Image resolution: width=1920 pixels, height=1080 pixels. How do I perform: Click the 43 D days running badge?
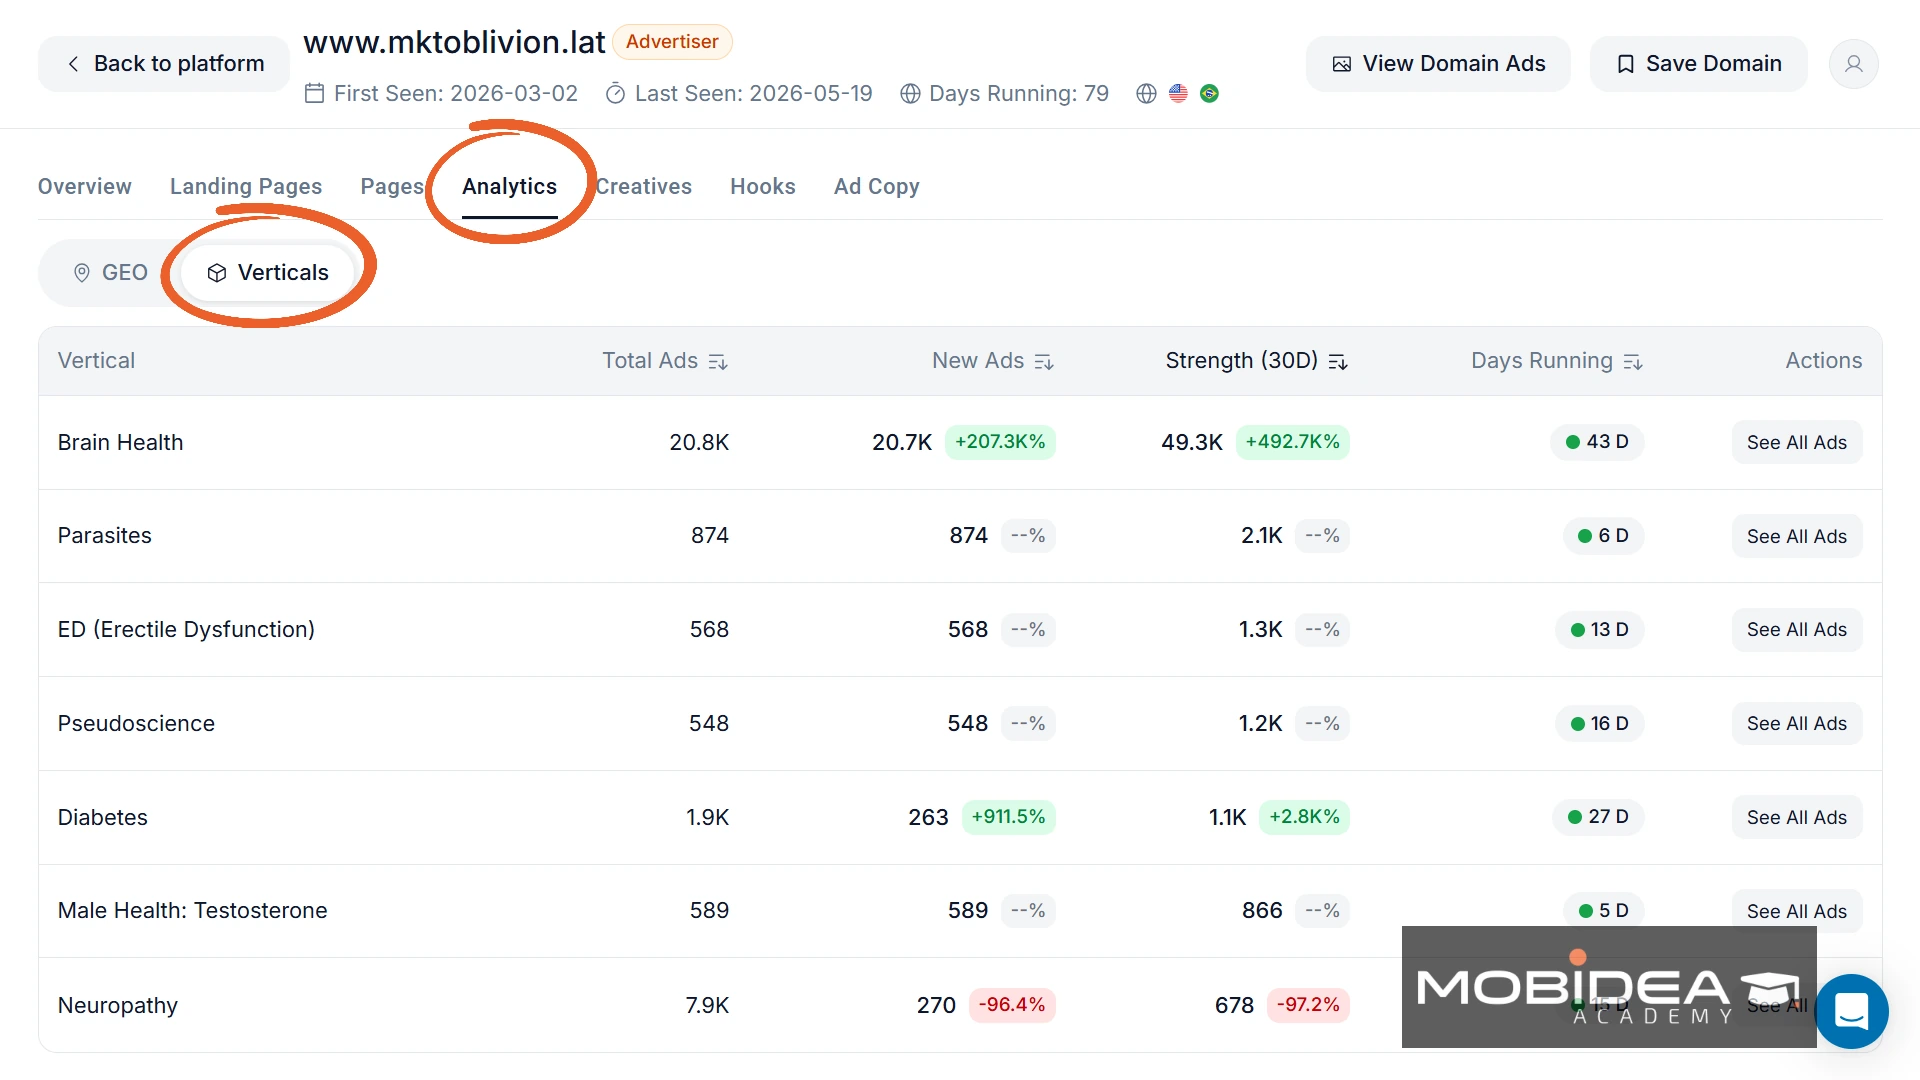1597,441
